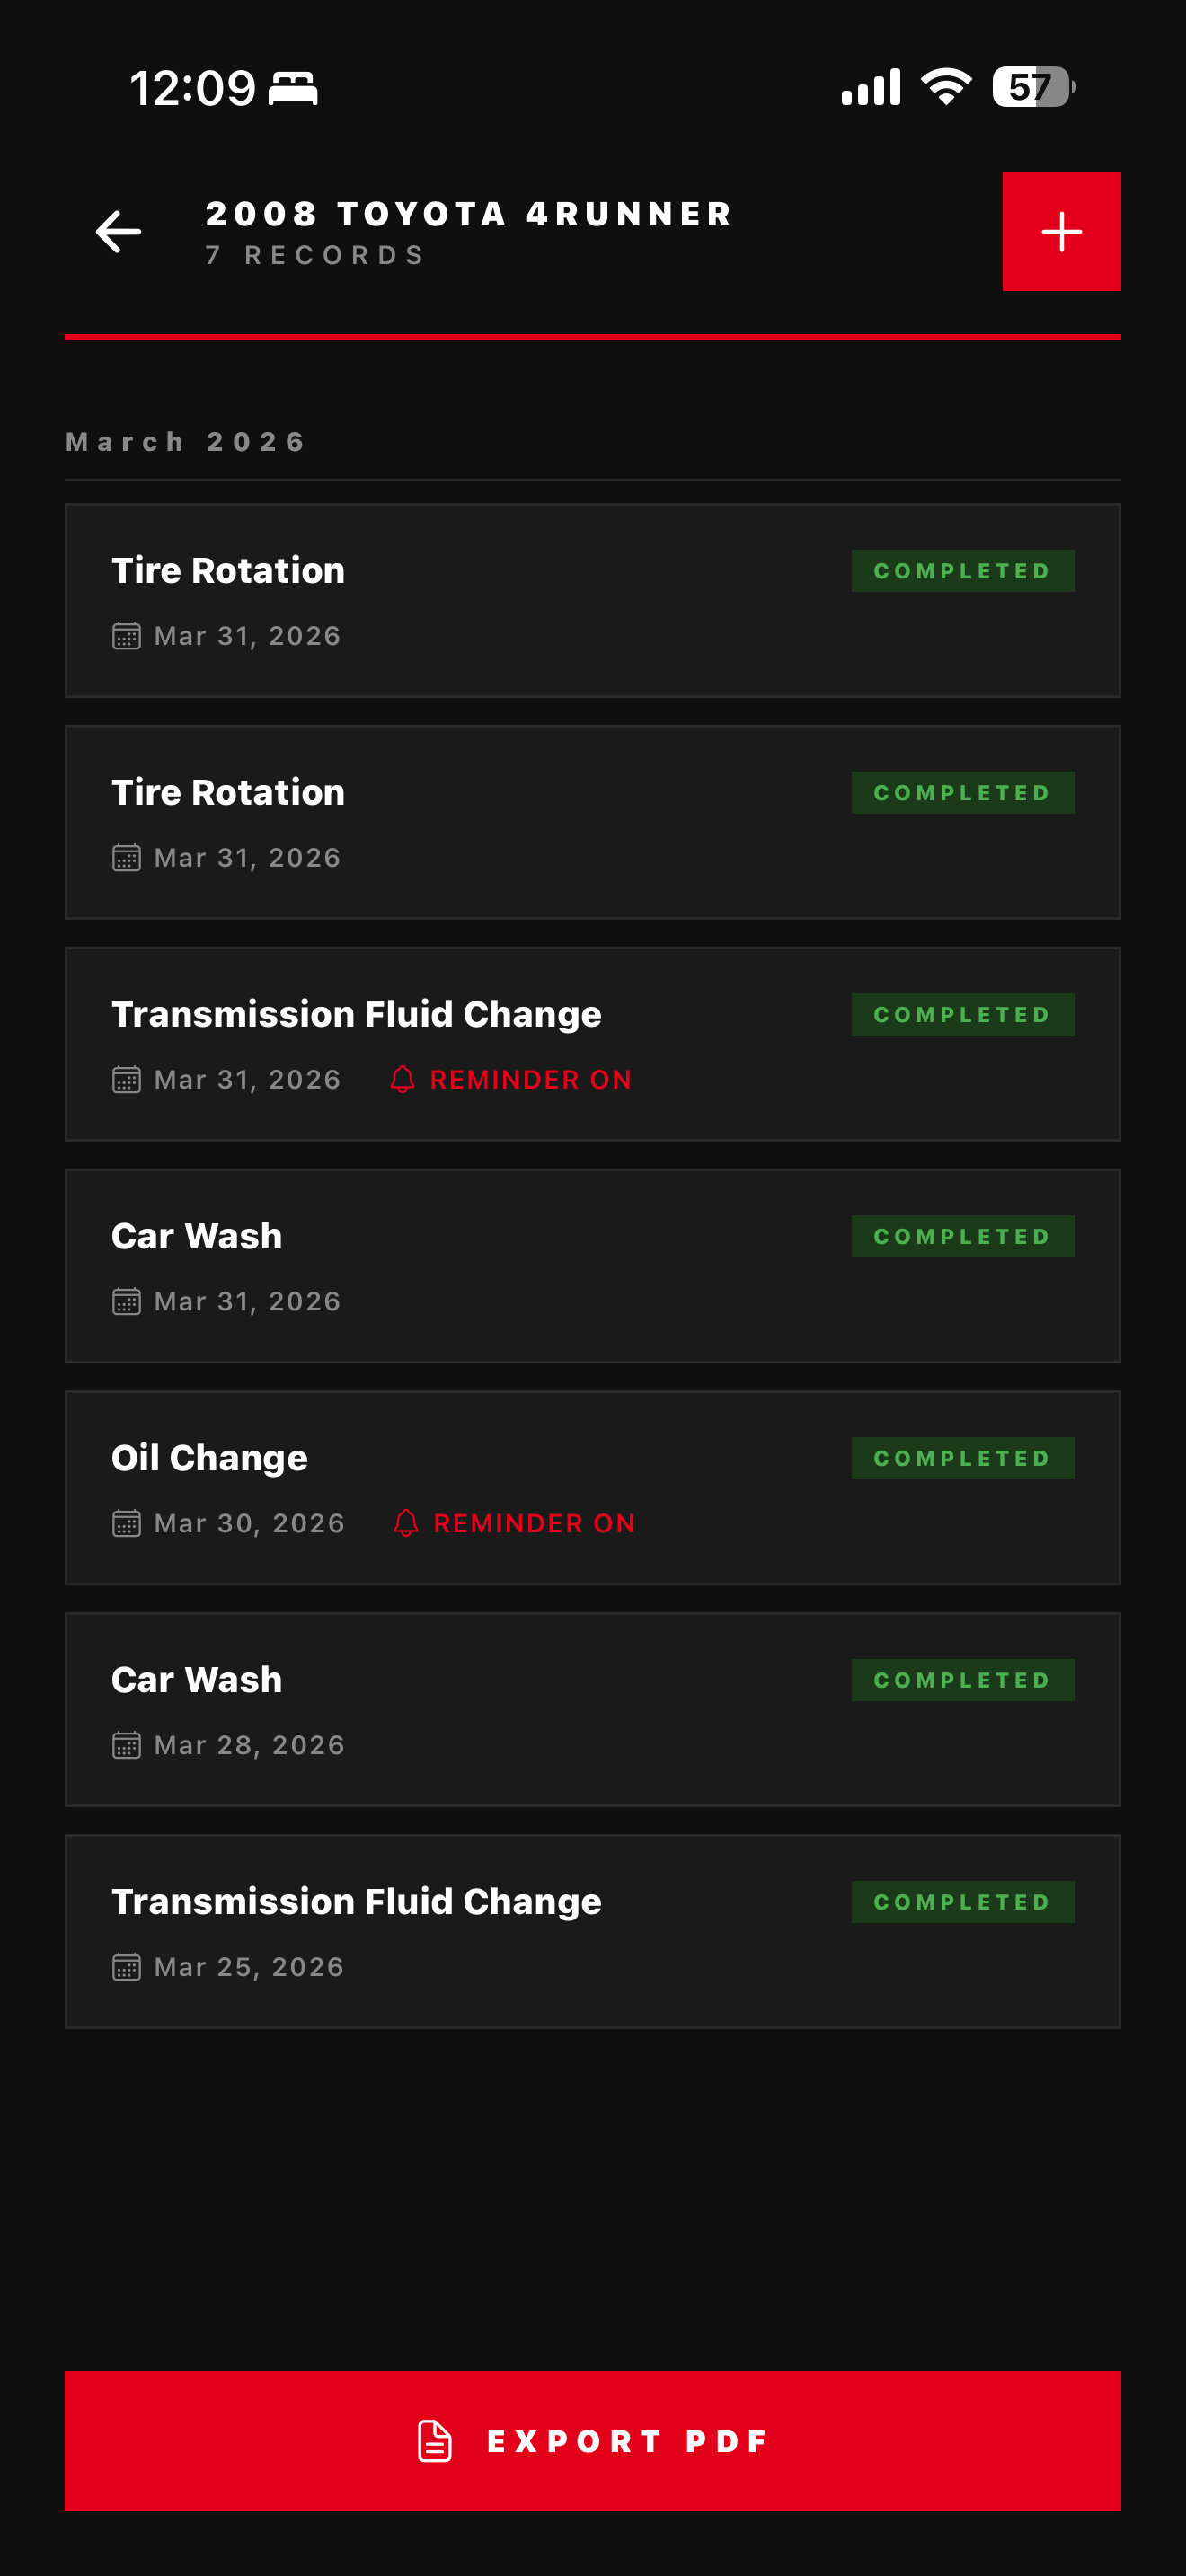
Task: Tap the document icon in Export PDF
Action: (435, 2441)
